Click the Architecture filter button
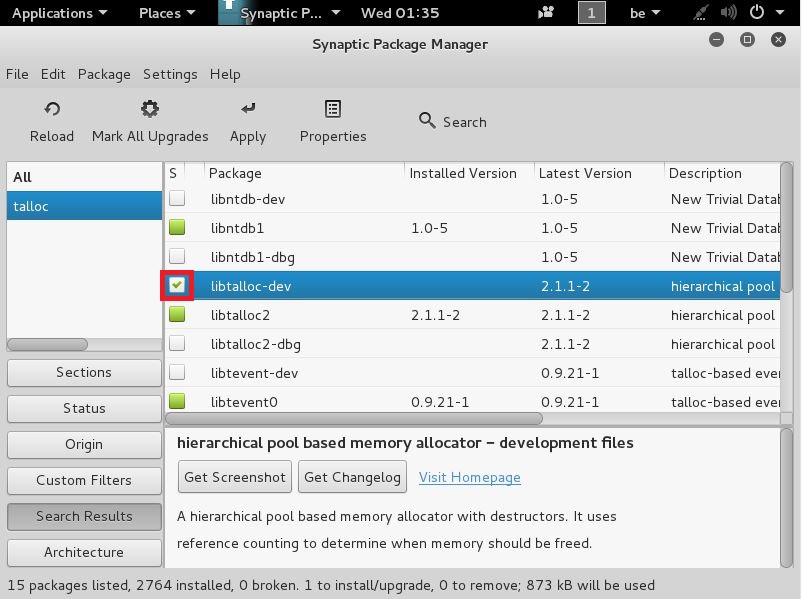The image size is (802, 599). 84,552
